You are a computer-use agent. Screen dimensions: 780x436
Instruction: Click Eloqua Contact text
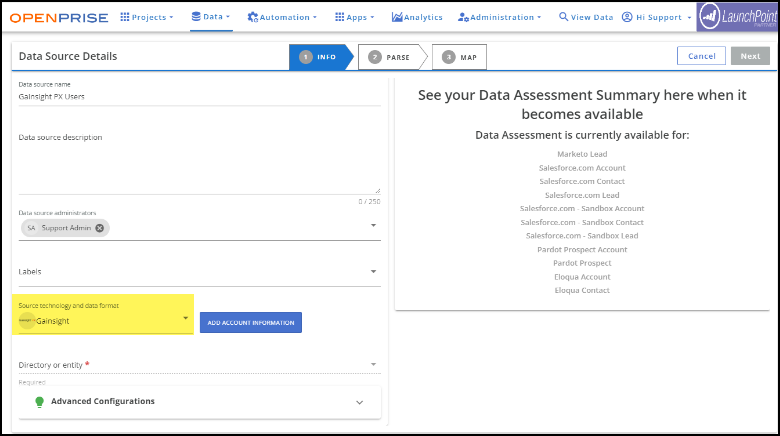582,291
